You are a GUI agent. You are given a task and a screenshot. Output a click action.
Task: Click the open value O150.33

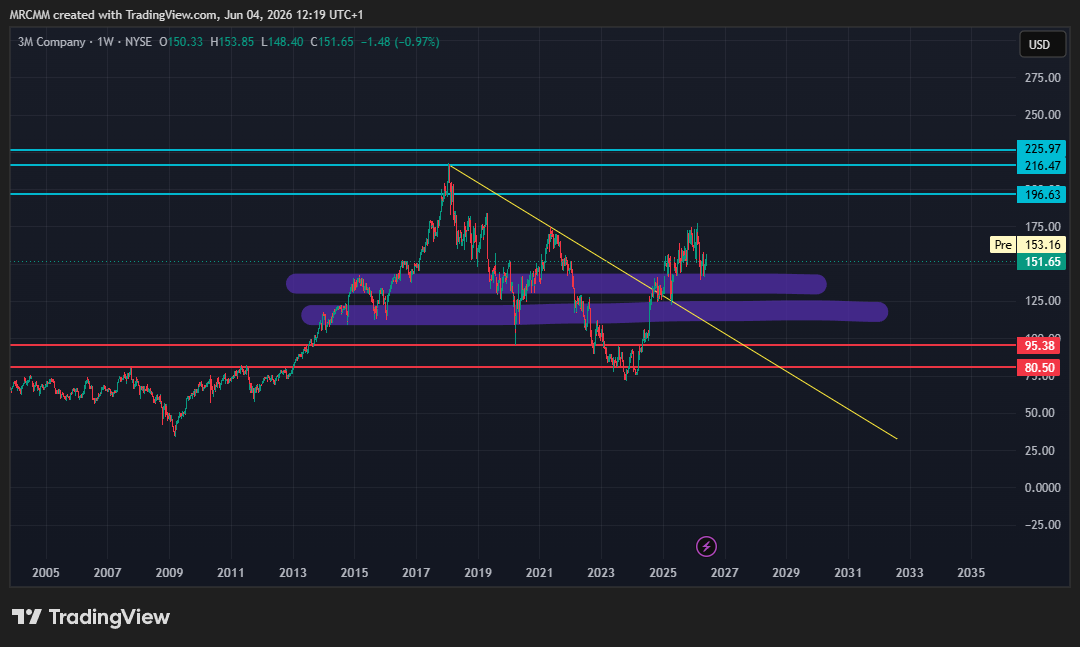pyautogui.click(x=181, y=42)
